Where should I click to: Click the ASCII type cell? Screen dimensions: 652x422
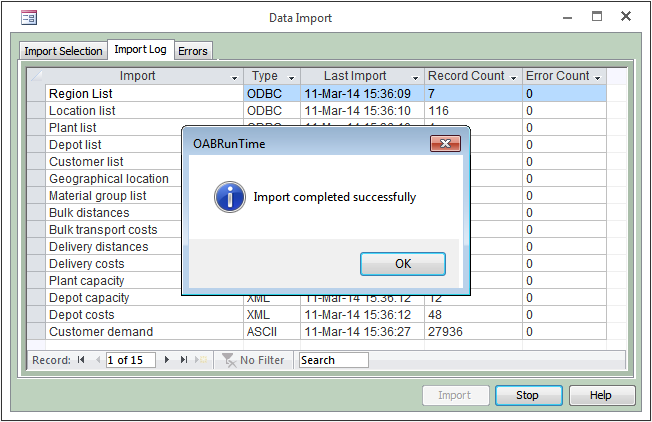click(x=272, y=331)
